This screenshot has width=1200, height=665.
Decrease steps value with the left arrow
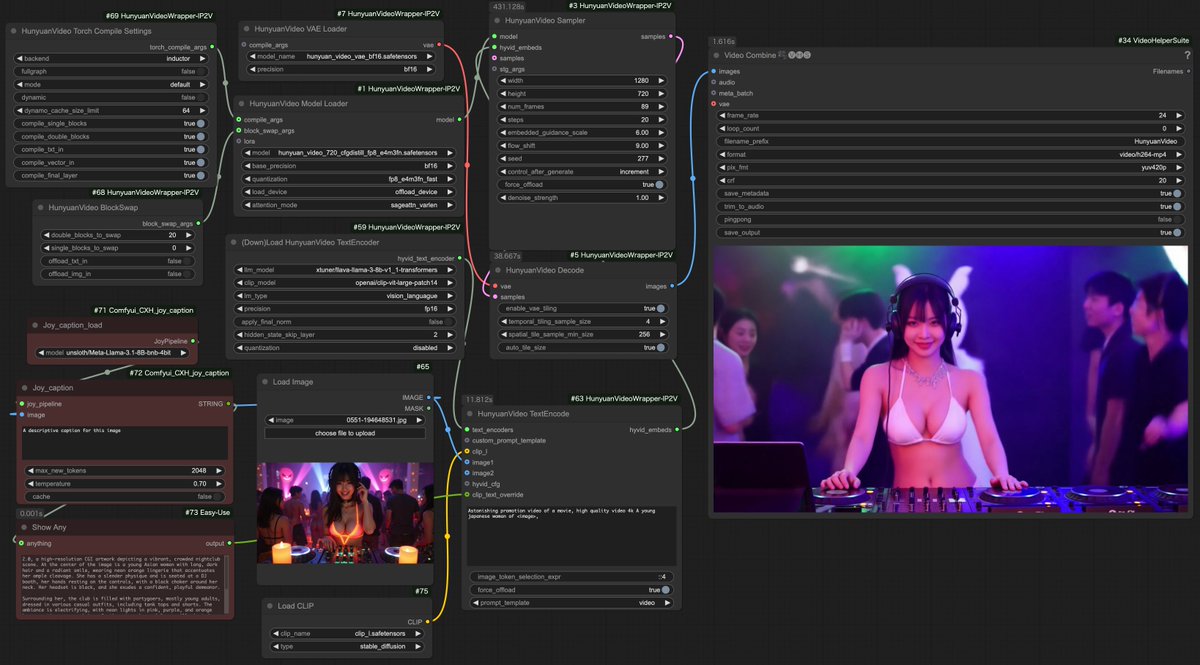pyautogui.click(x=506, y=119)
